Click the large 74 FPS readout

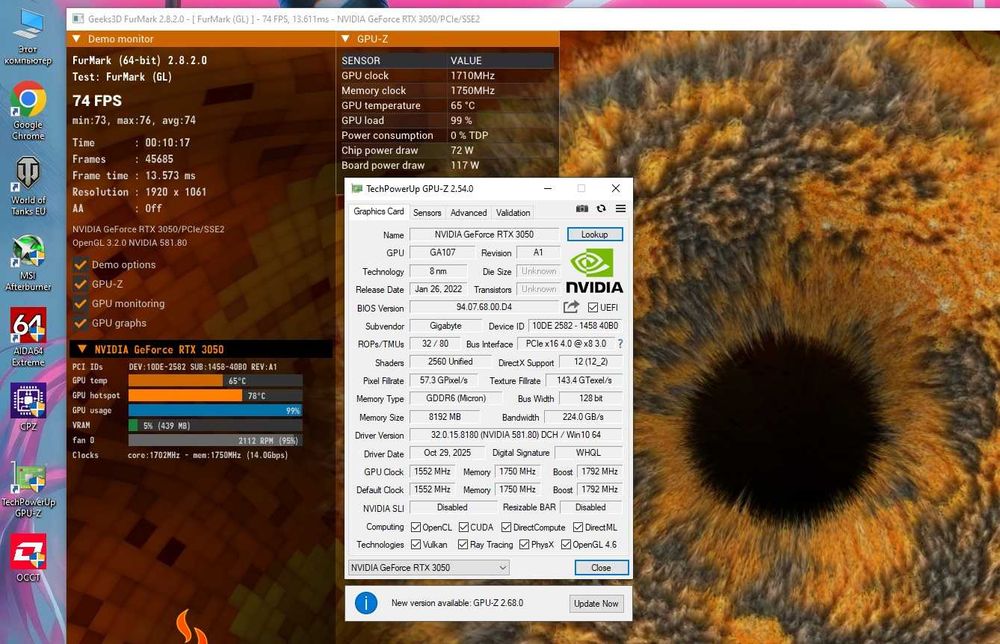[97, 101]
